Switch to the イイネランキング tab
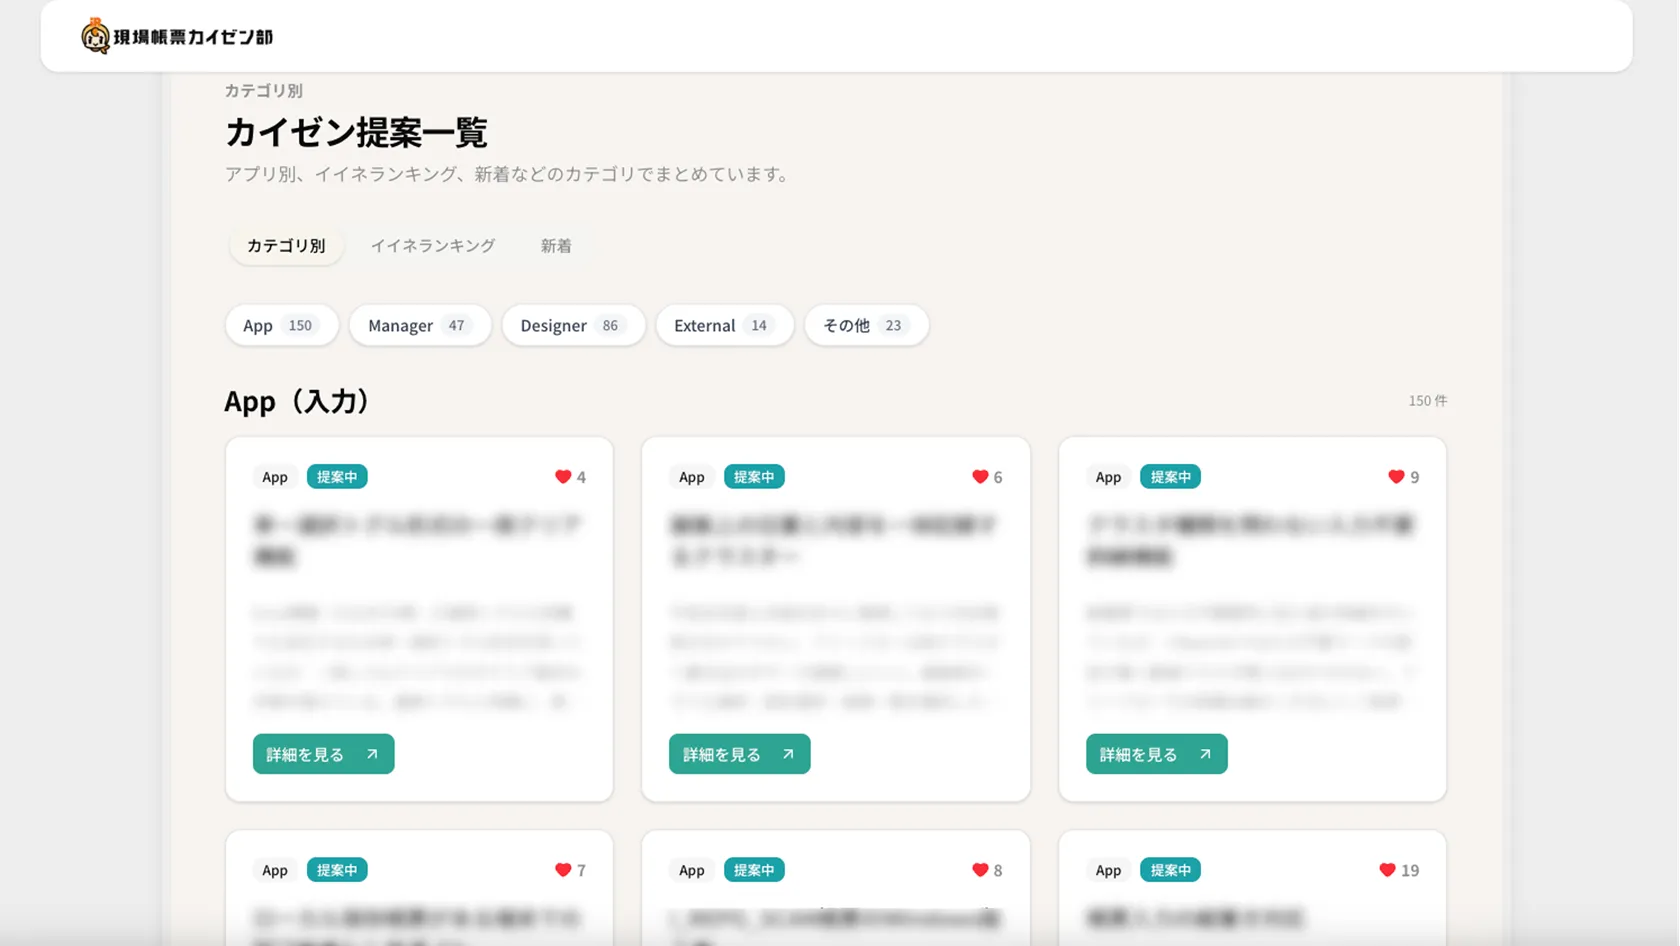 point(433,245)
